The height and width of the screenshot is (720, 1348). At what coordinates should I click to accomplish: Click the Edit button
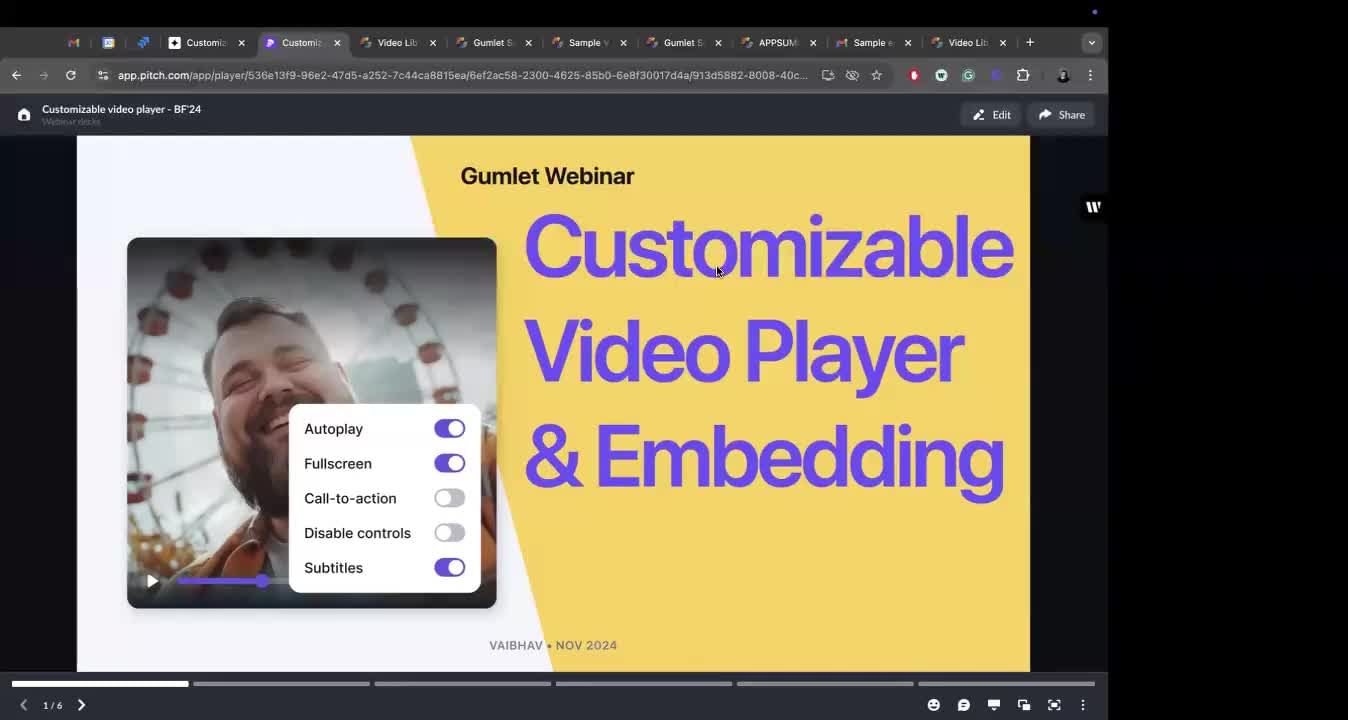point(991,115)
